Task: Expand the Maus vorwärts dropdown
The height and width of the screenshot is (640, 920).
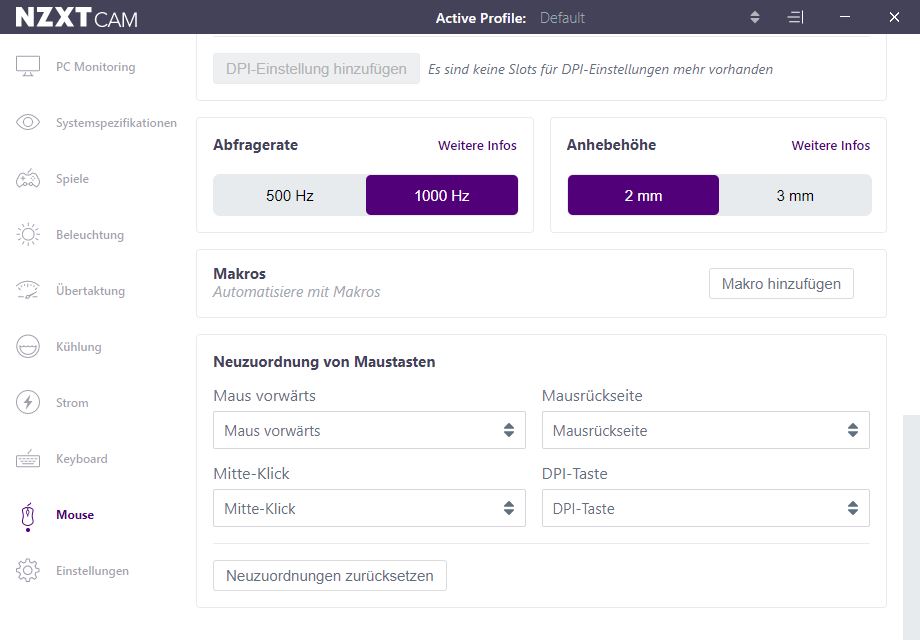Action: pyautogui.click(x=369, y=431)
